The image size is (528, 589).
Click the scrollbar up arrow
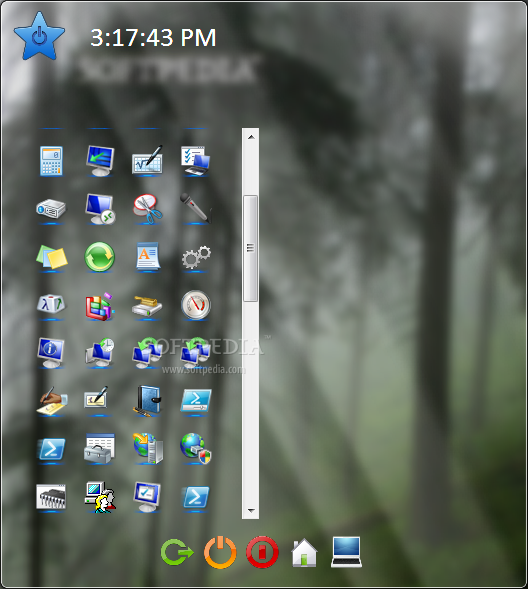click(x=251, y=137)
